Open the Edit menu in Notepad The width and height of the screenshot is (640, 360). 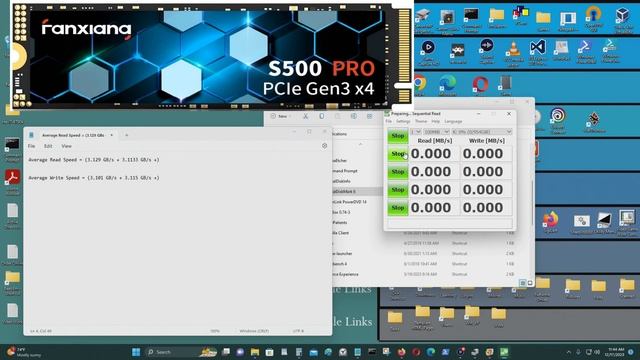pos(48,146)
